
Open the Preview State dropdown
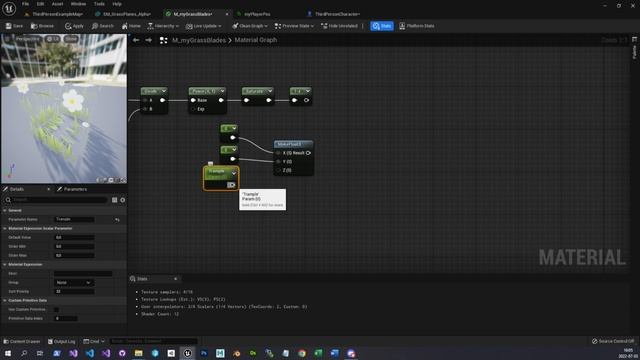(x=294, y=26)
